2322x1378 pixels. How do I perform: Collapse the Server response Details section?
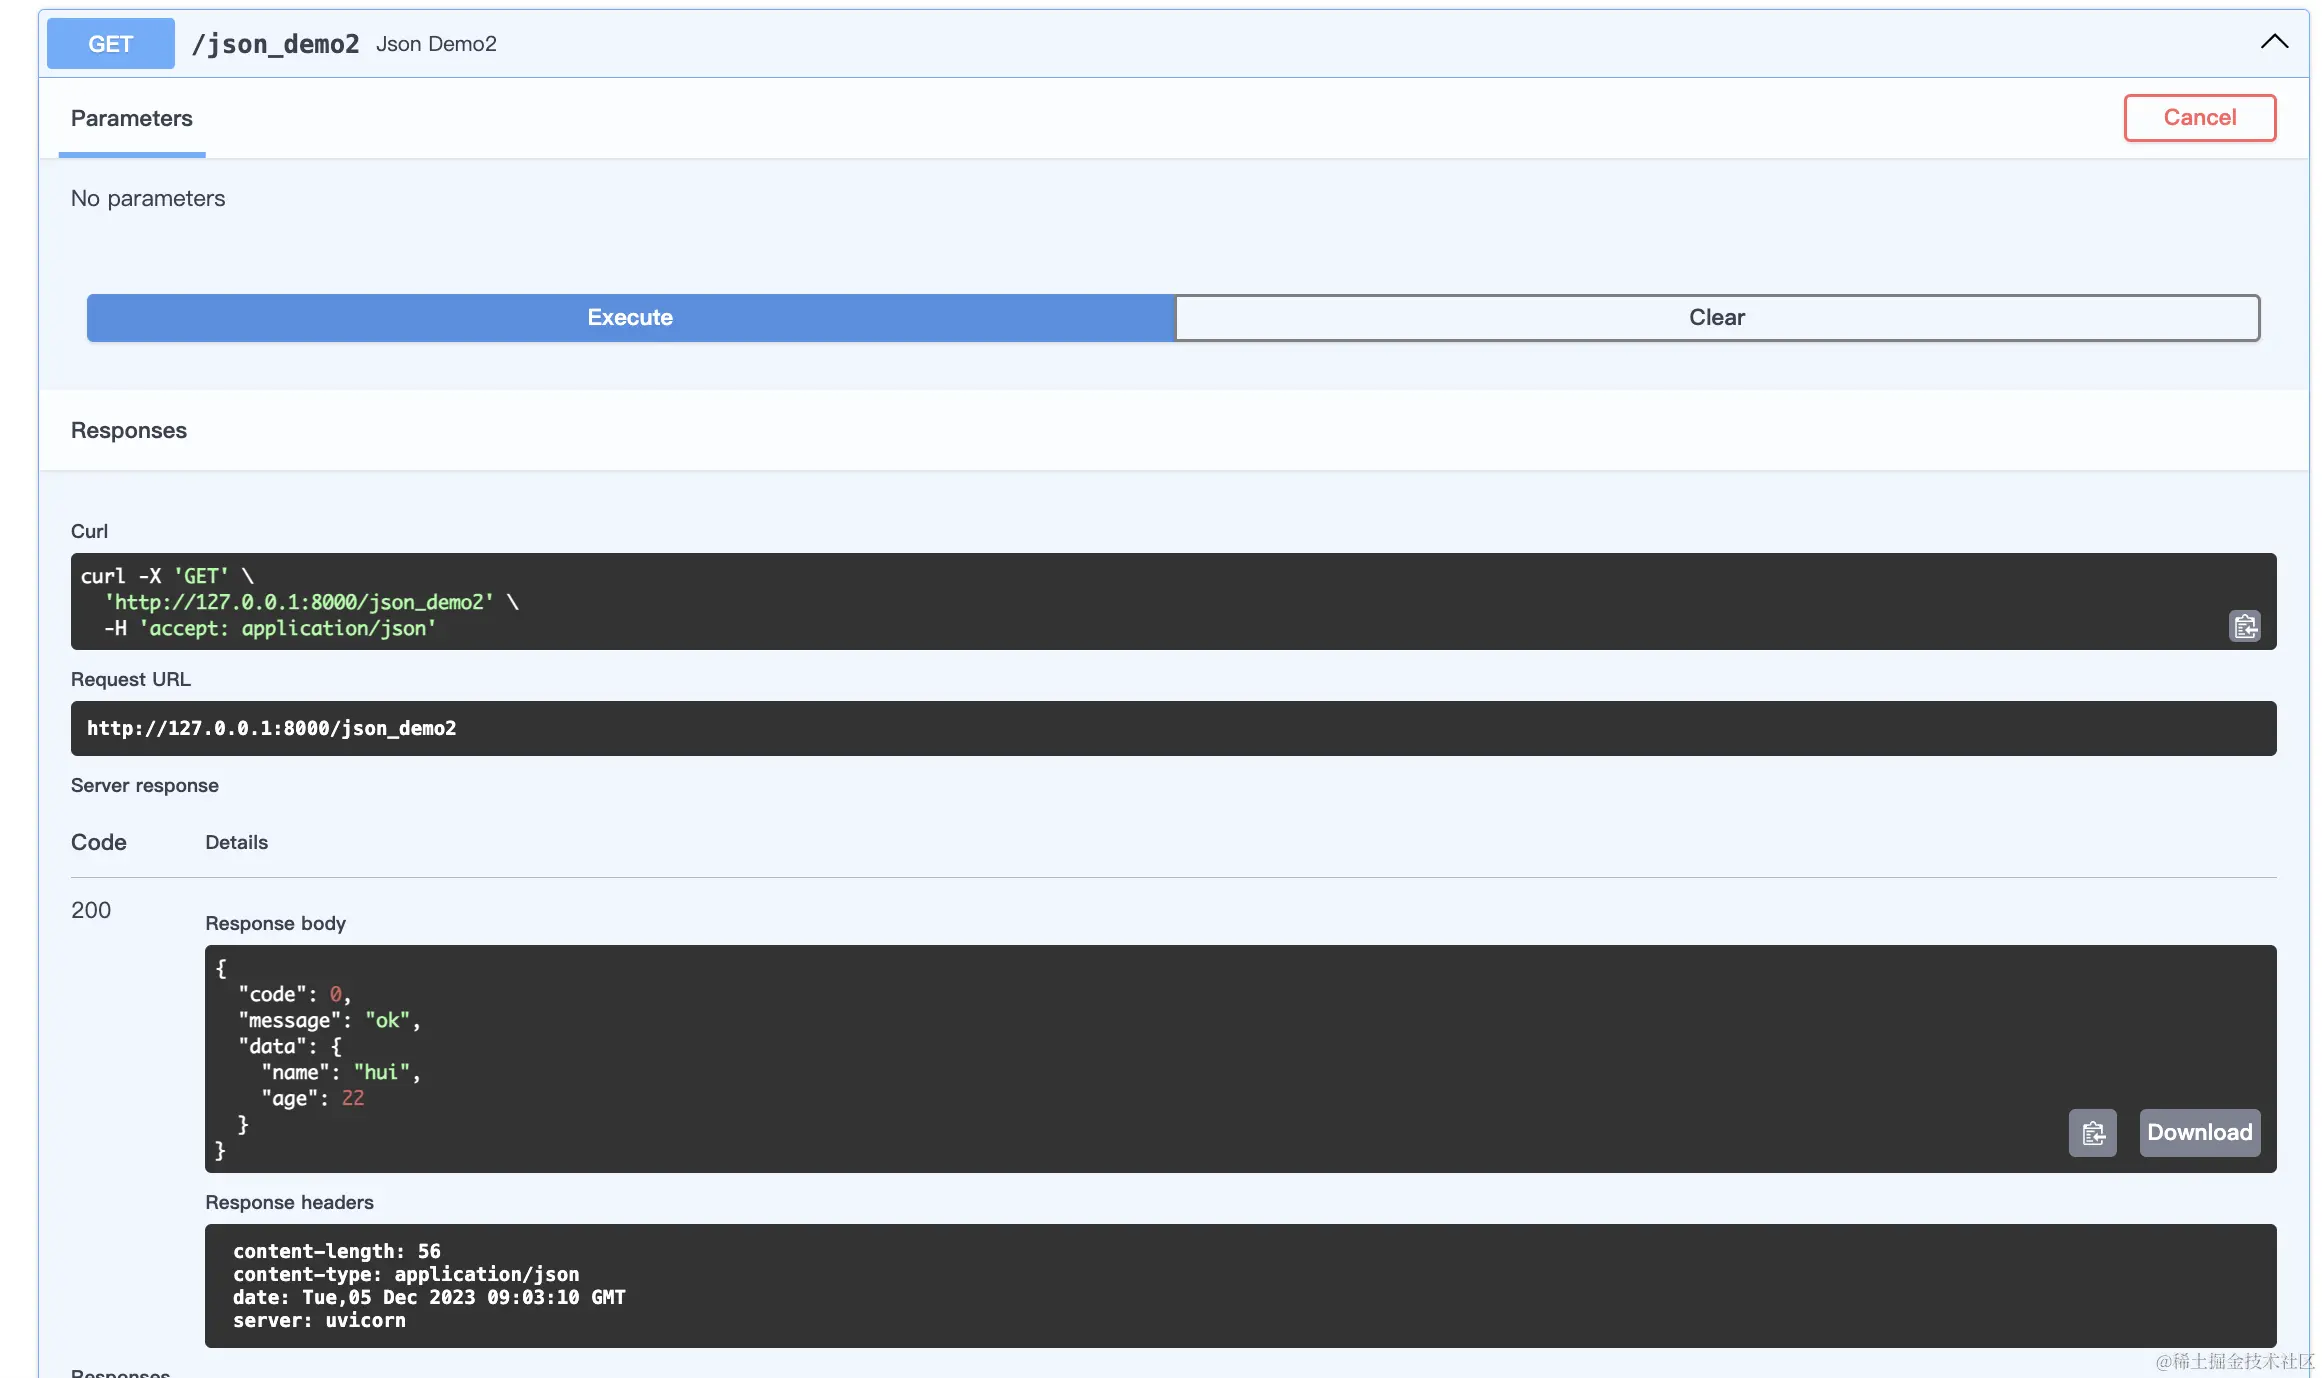pyautogui.click(x=236, y=842)
